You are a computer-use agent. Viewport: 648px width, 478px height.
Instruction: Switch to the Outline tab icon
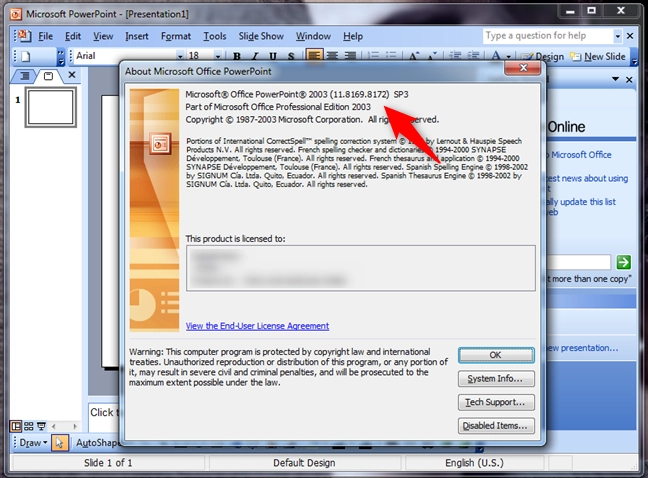point(25,76)
